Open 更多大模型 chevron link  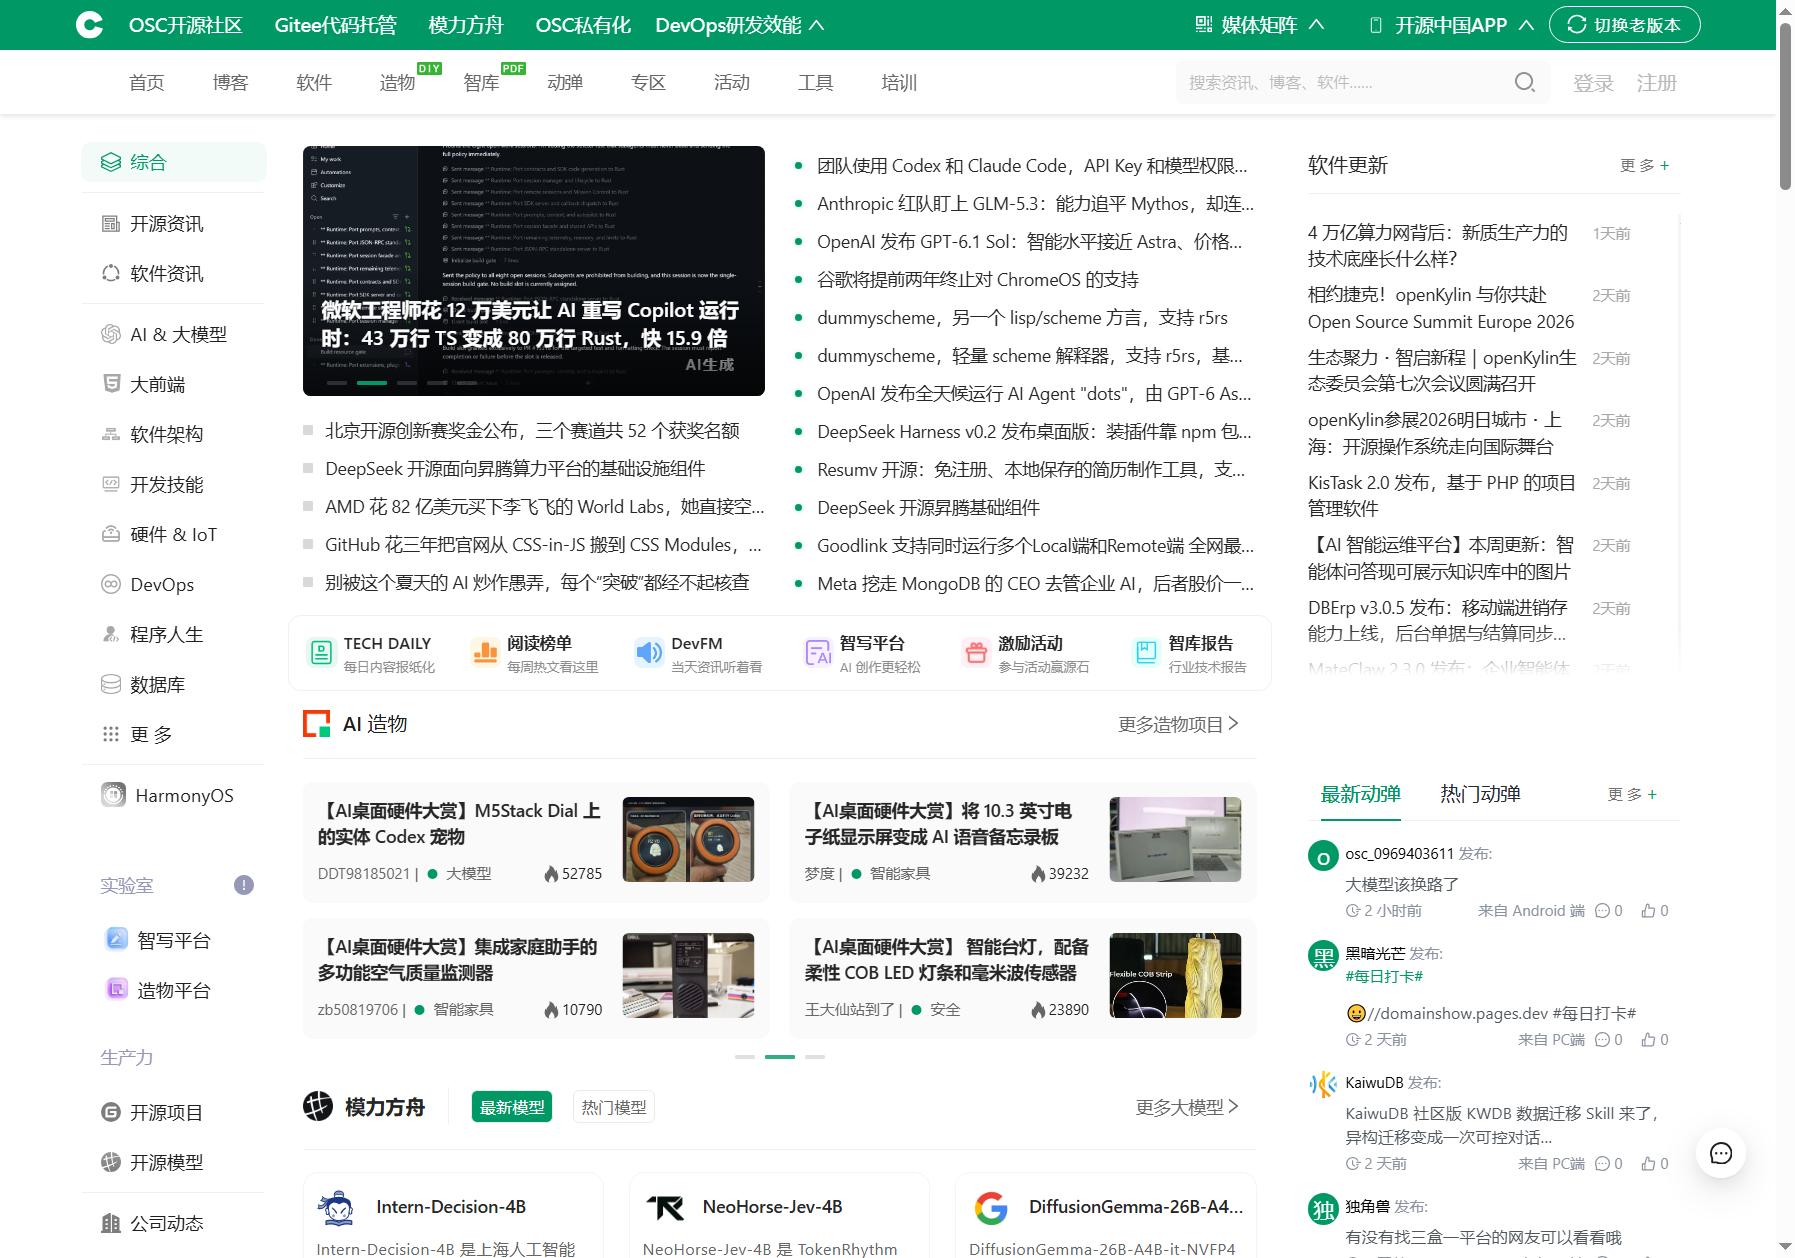pos(1188,1107)
